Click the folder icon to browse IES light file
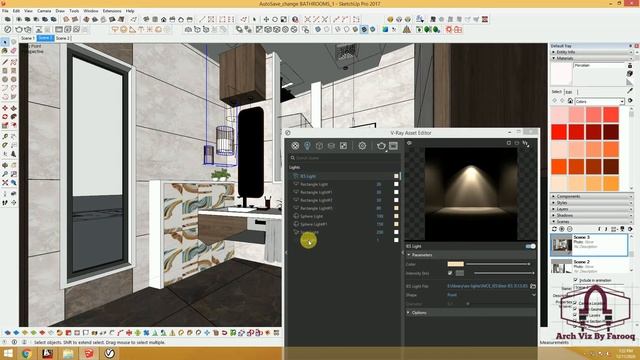The width and height of the screenshot is (640, 360). pyautogui.click(x=533, y=286)
